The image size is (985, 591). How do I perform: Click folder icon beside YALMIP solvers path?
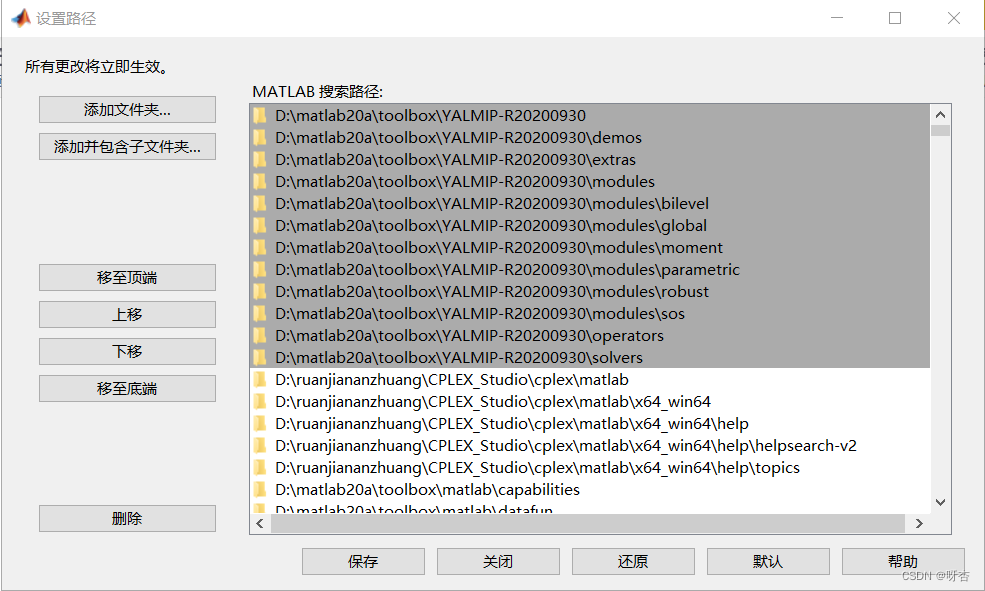coord(260,357)
